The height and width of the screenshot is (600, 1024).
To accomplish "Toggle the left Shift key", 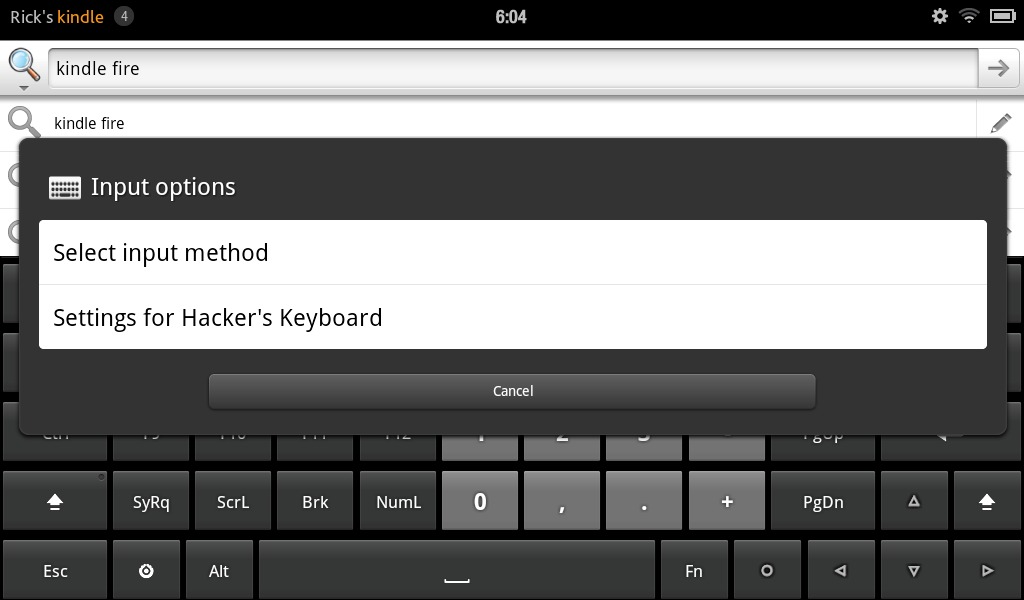I will point(55,501).
